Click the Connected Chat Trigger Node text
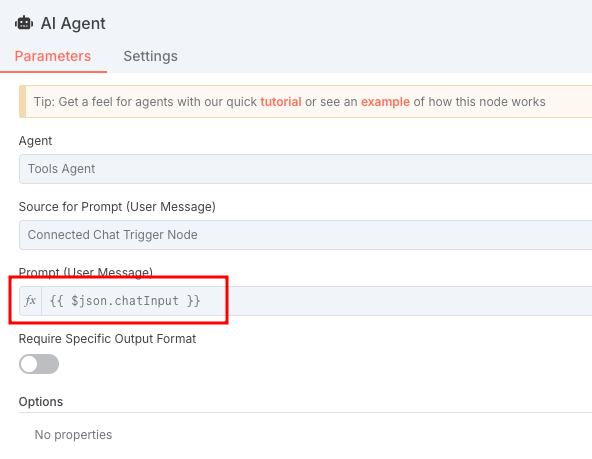 [113, 235]
